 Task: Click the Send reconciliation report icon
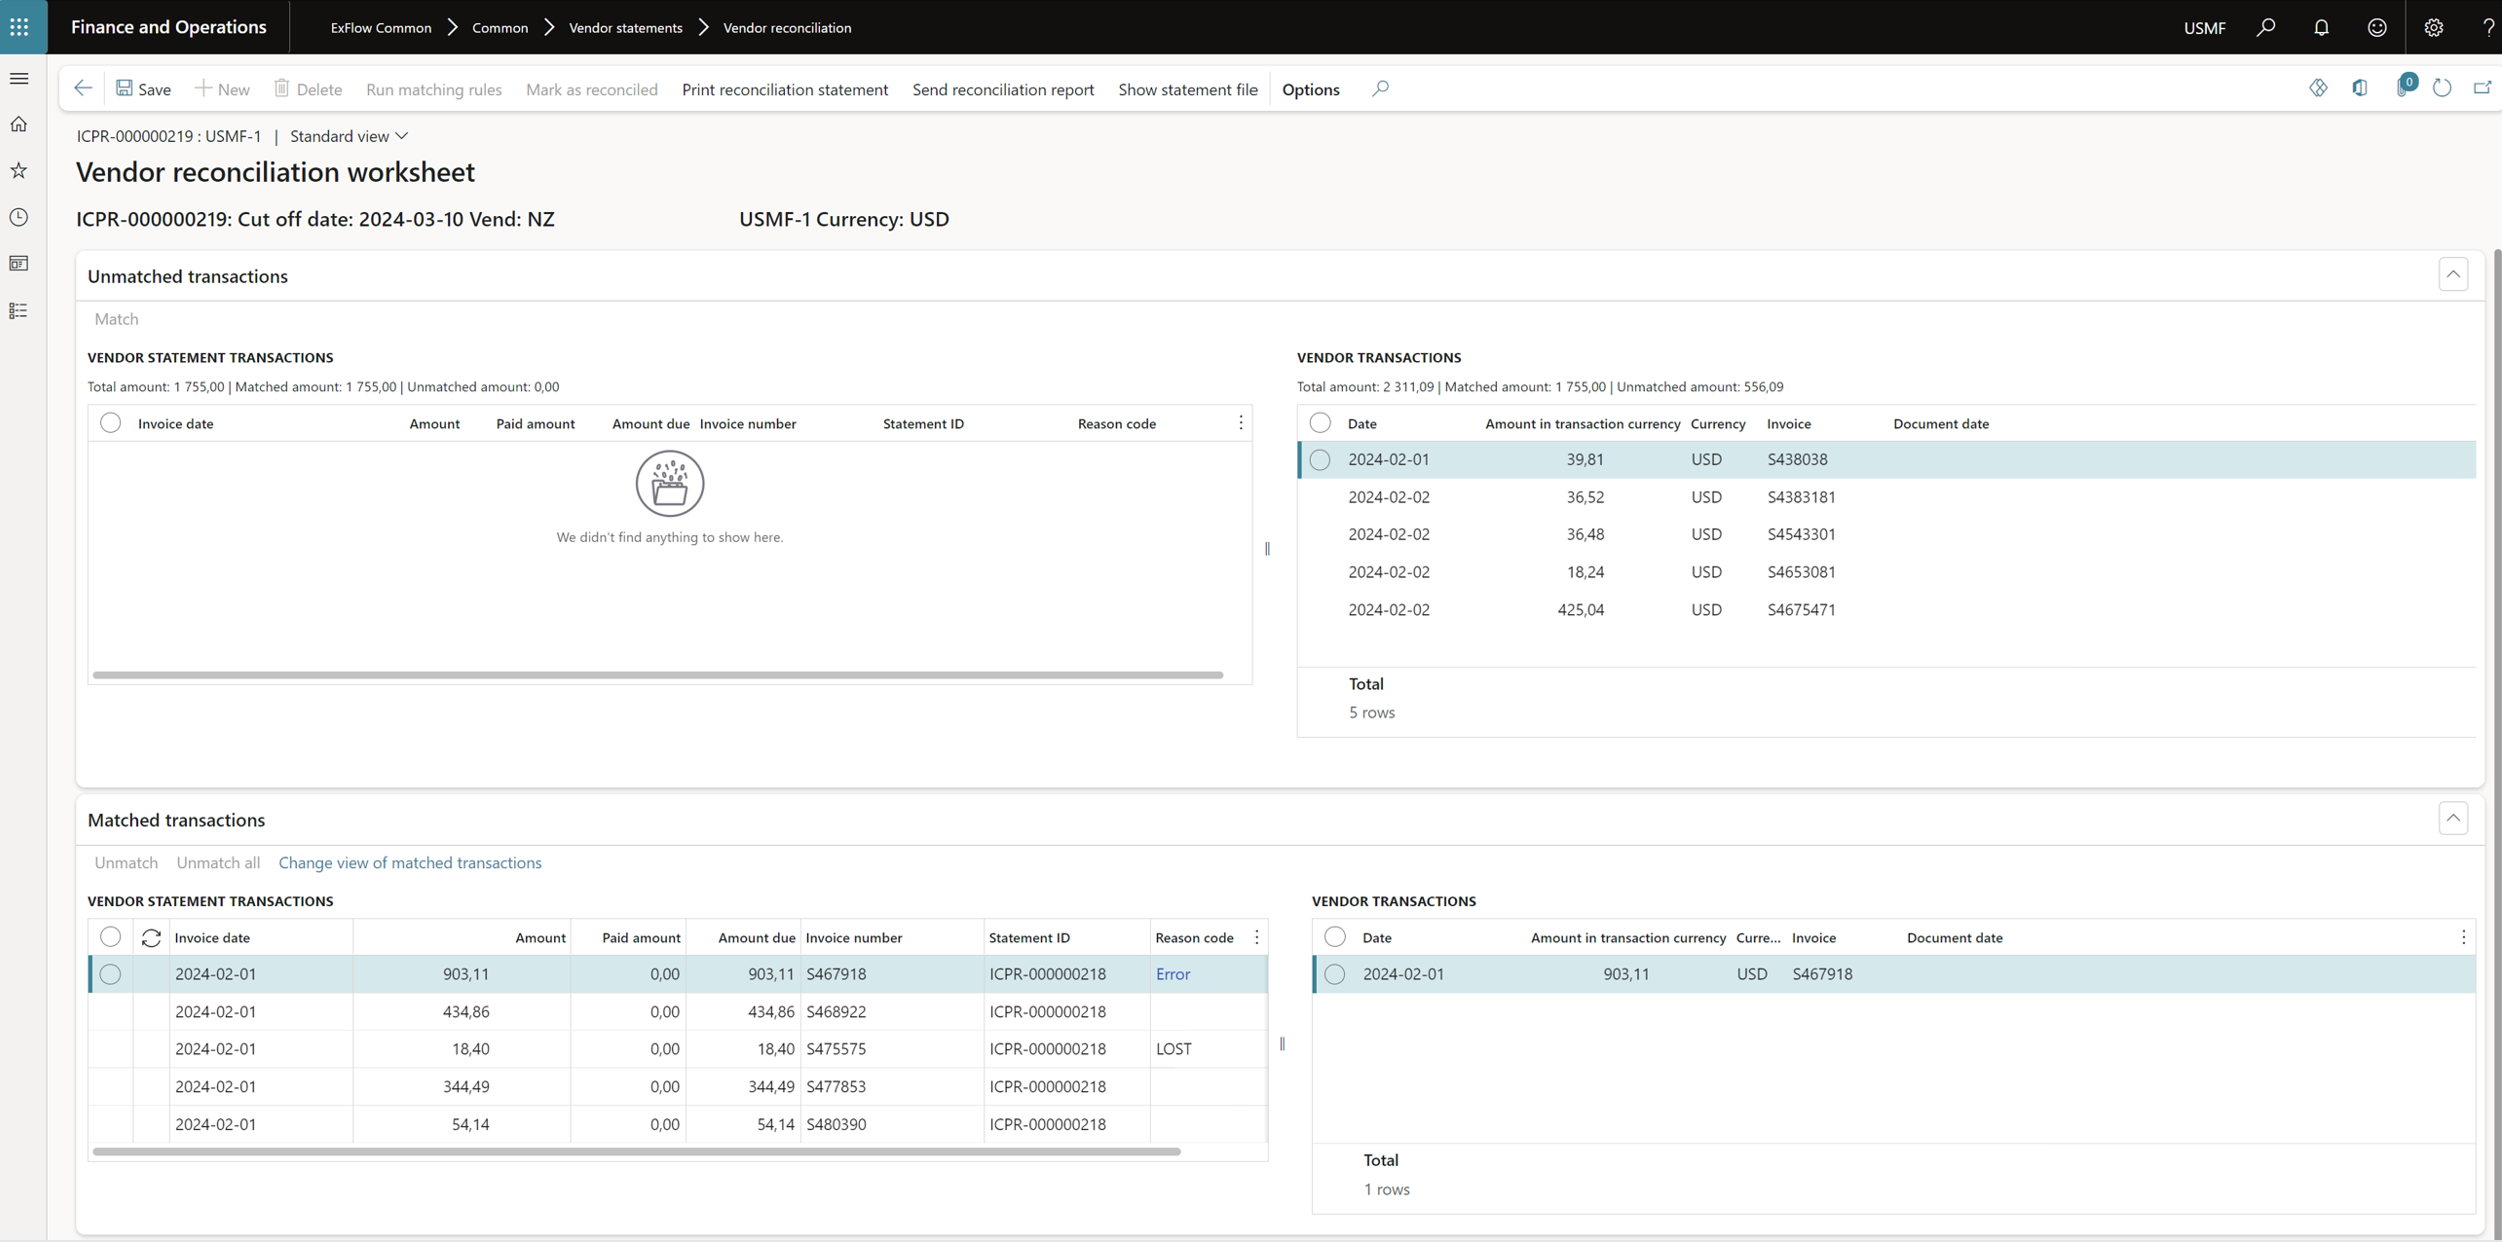pos(1002,88)
